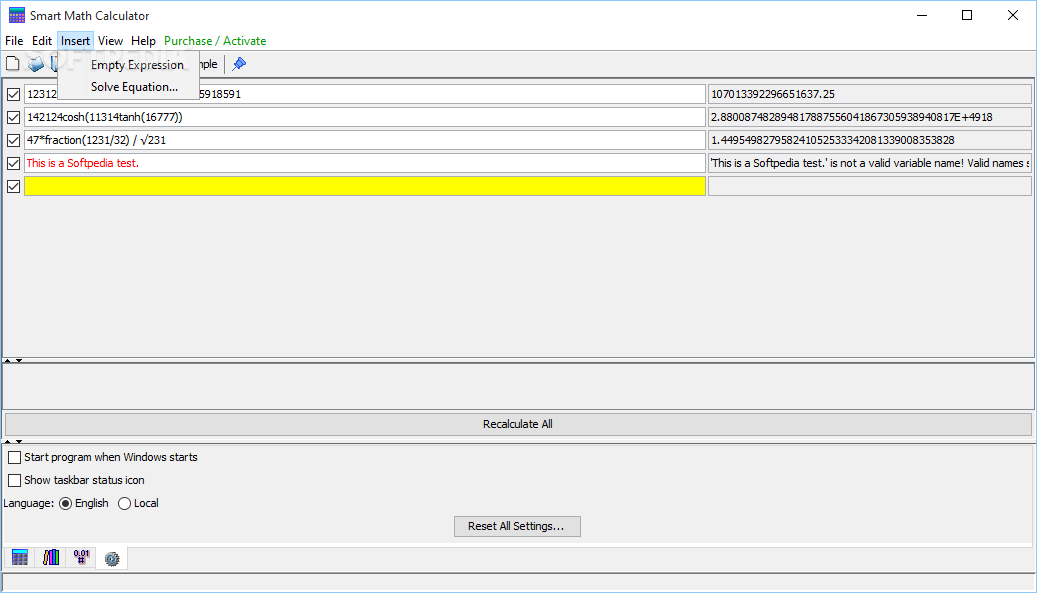Collapse the panel using arrows above the message area
The image size is (1037, 593).
(x=13, y=361)
